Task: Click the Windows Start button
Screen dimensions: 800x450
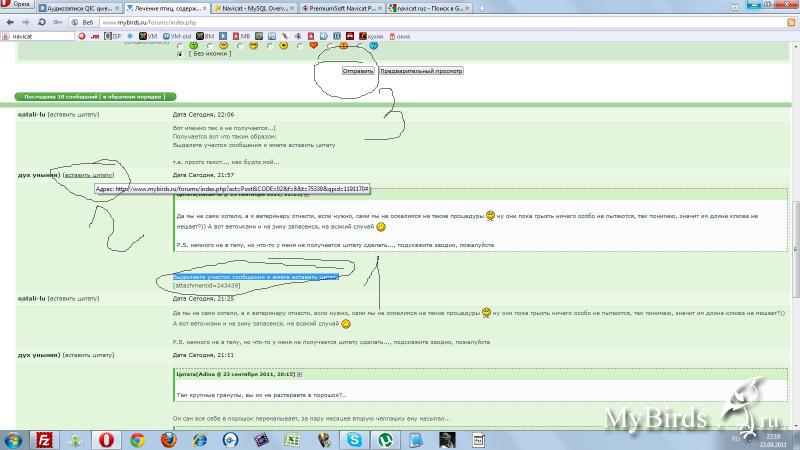Action: [14, 438]
